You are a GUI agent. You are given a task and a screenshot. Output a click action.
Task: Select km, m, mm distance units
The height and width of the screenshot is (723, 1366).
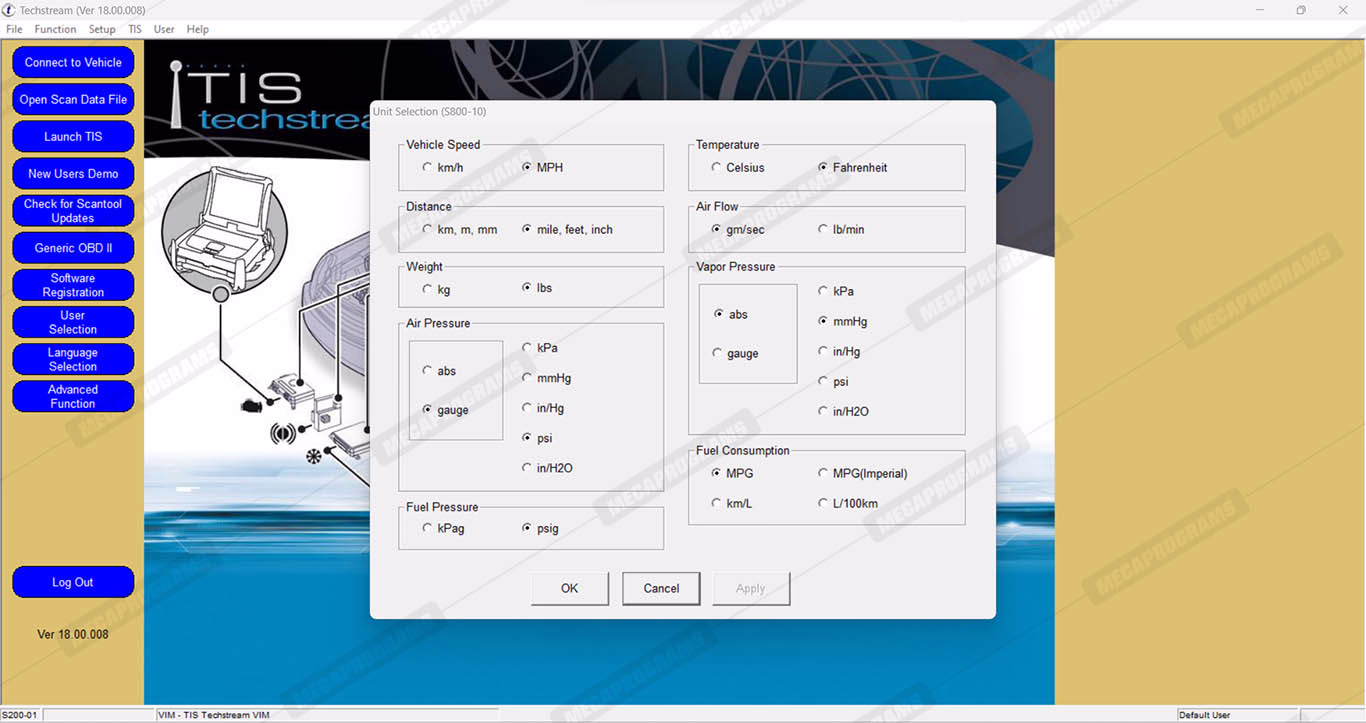[x=428, y=230]
